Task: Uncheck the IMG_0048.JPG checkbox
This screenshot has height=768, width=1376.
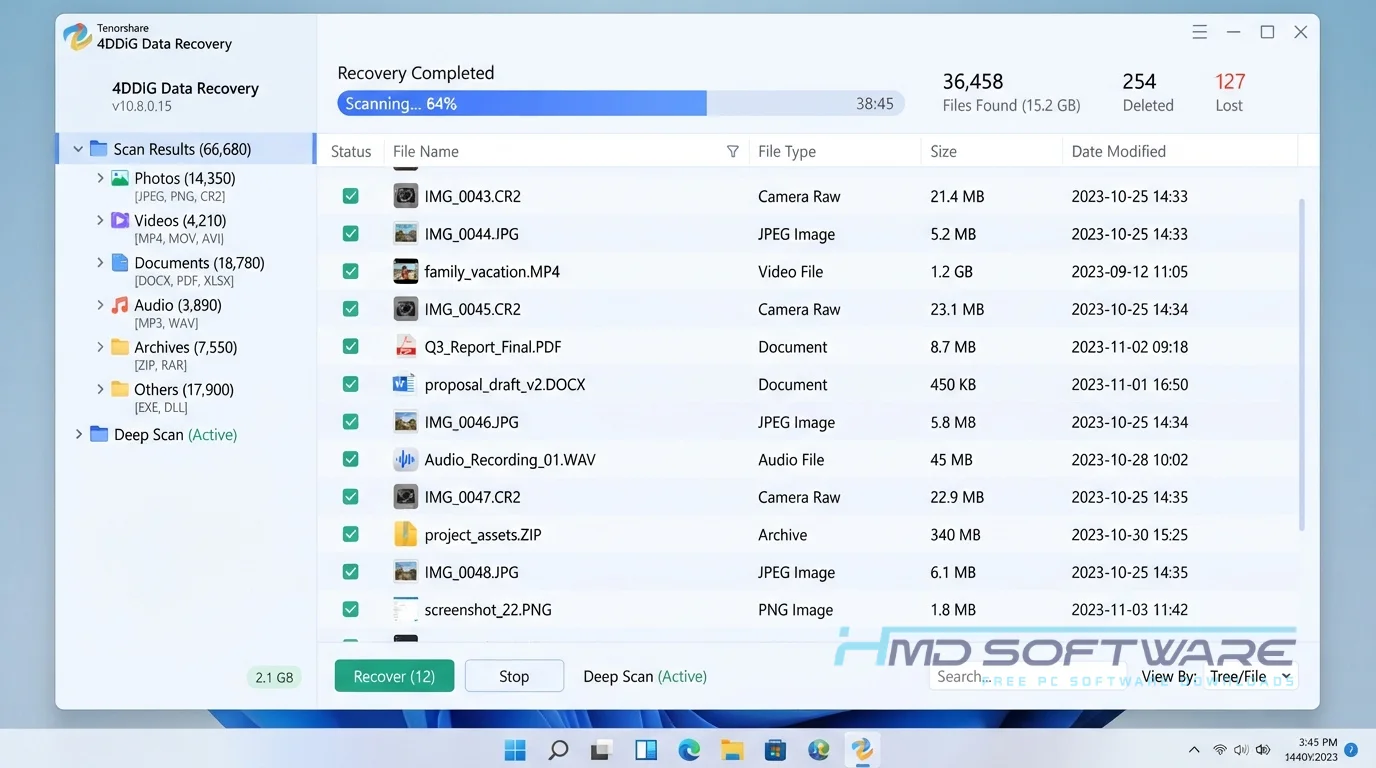Action: click(x=351, y=572)
